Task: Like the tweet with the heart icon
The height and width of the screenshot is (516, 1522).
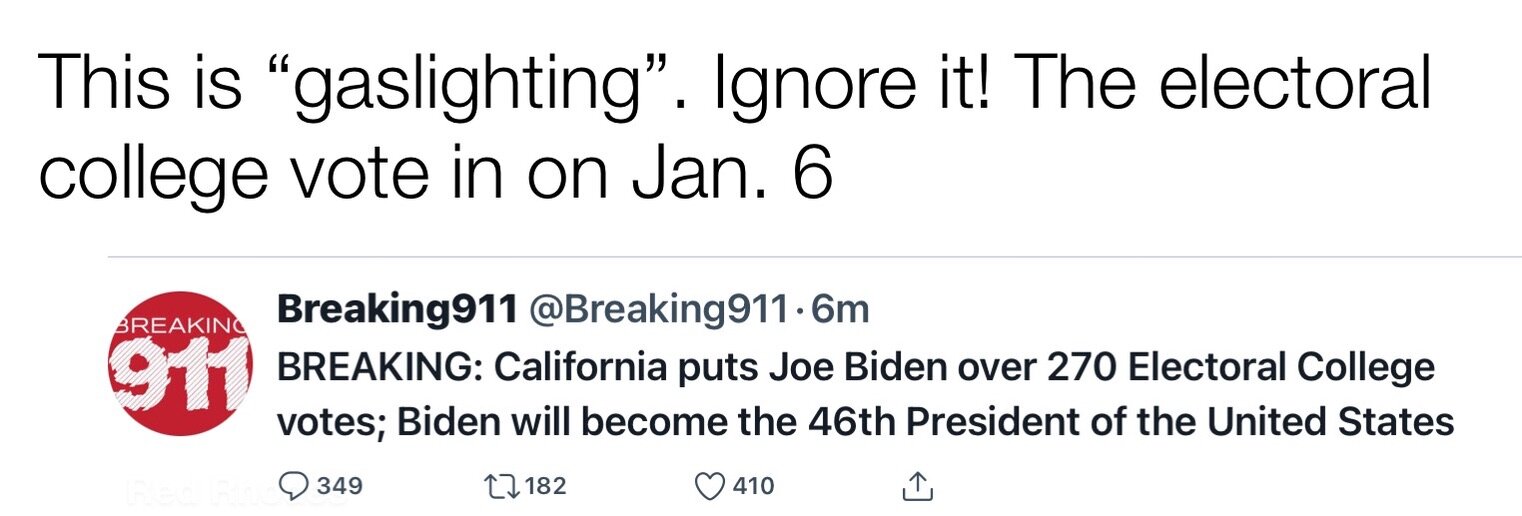Action: coord(709,487)
